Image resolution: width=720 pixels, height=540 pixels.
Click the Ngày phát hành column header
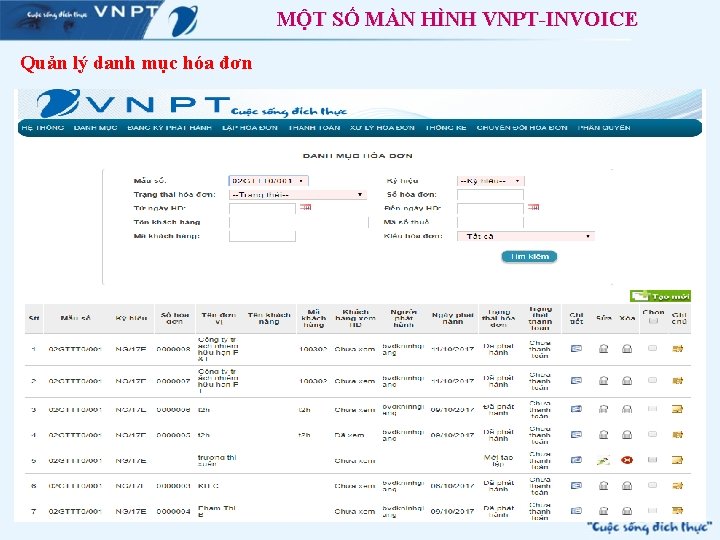pos(452,318)
